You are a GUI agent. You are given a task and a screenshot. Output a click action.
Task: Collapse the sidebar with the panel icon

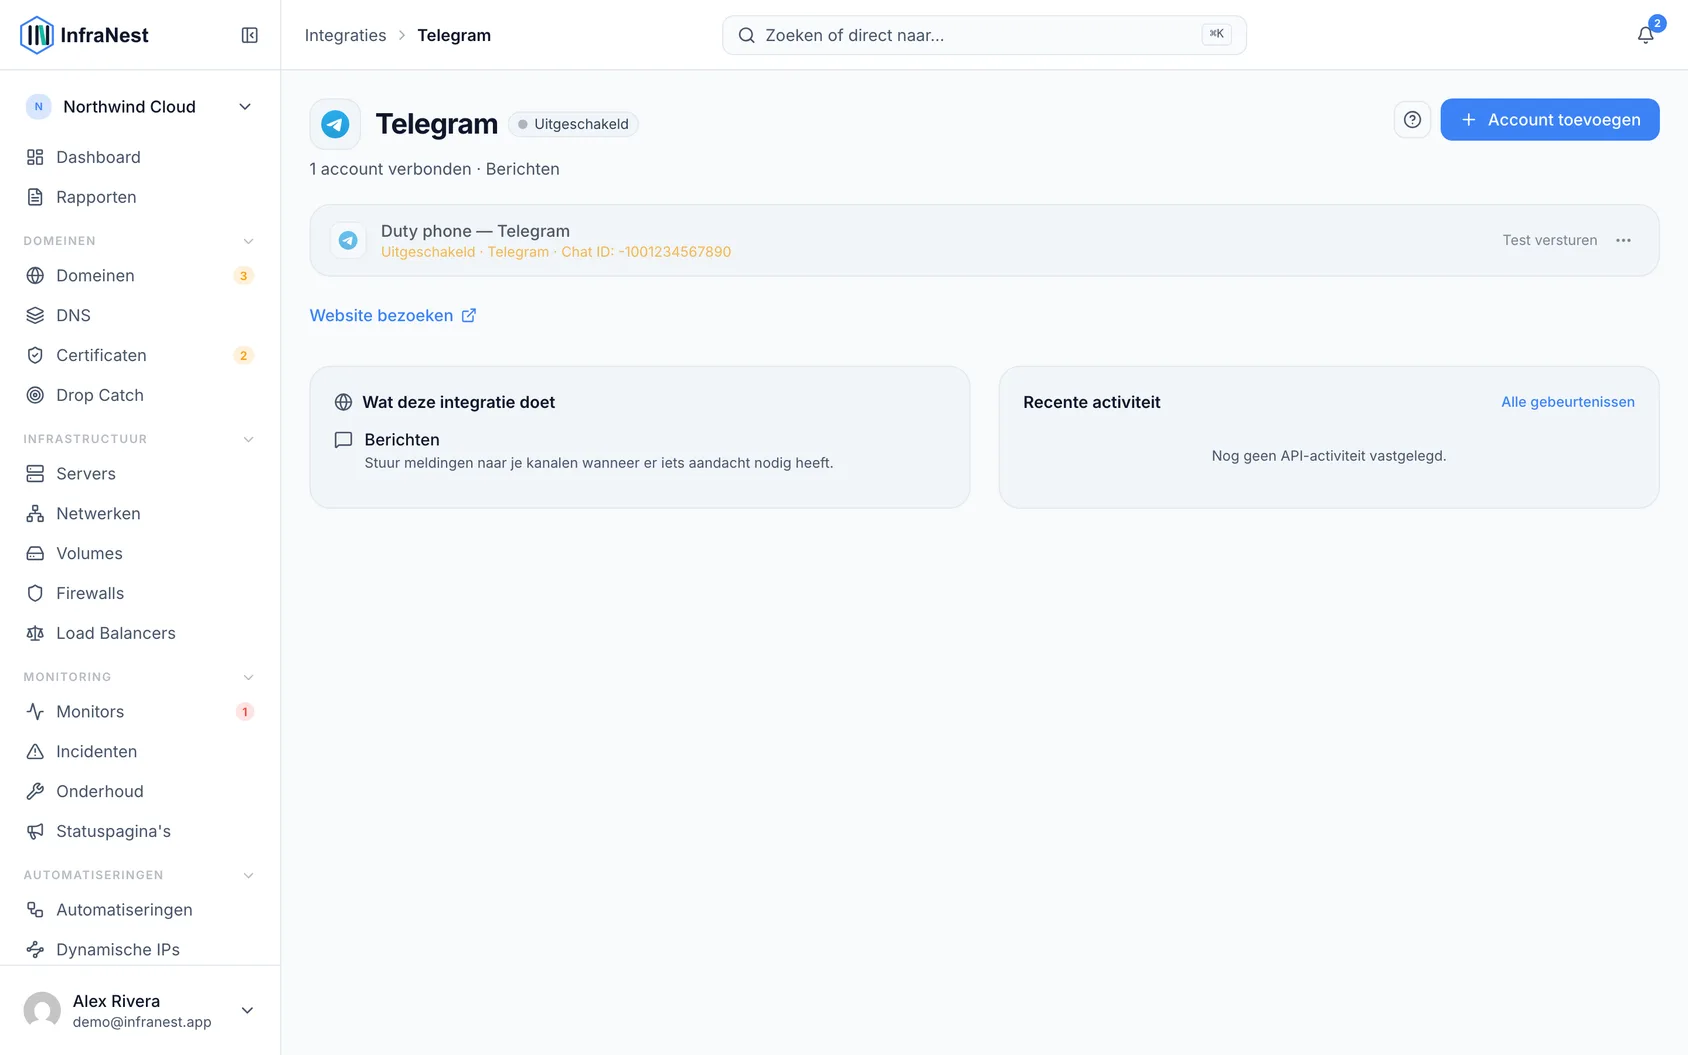pos(250,35)
